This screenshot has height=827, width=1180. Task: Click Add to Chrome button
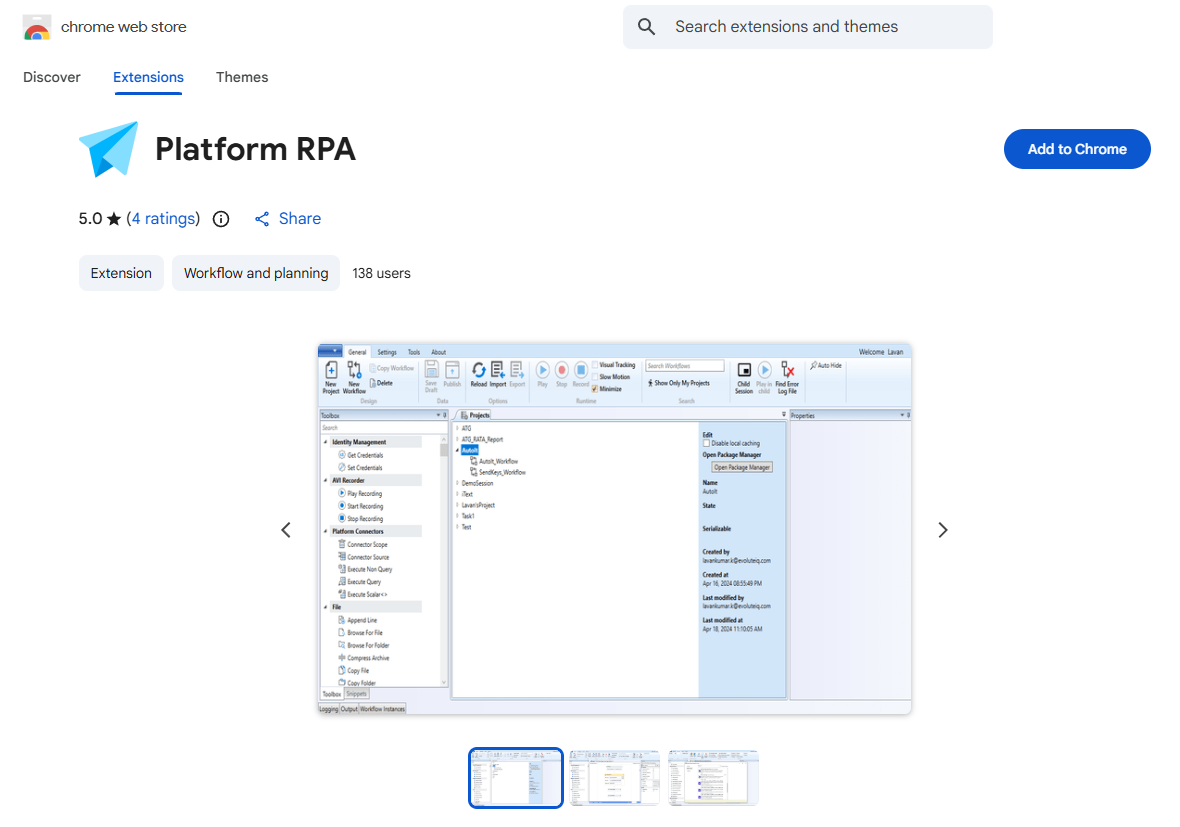click(1077, 149)
